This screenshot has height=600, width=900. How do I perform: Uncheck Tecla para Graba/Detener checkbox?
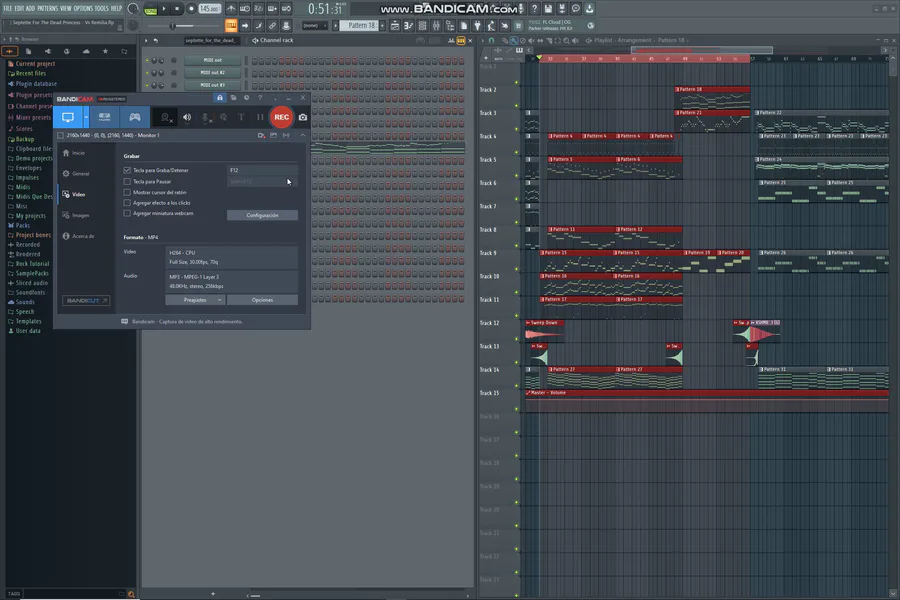point(127,171)
